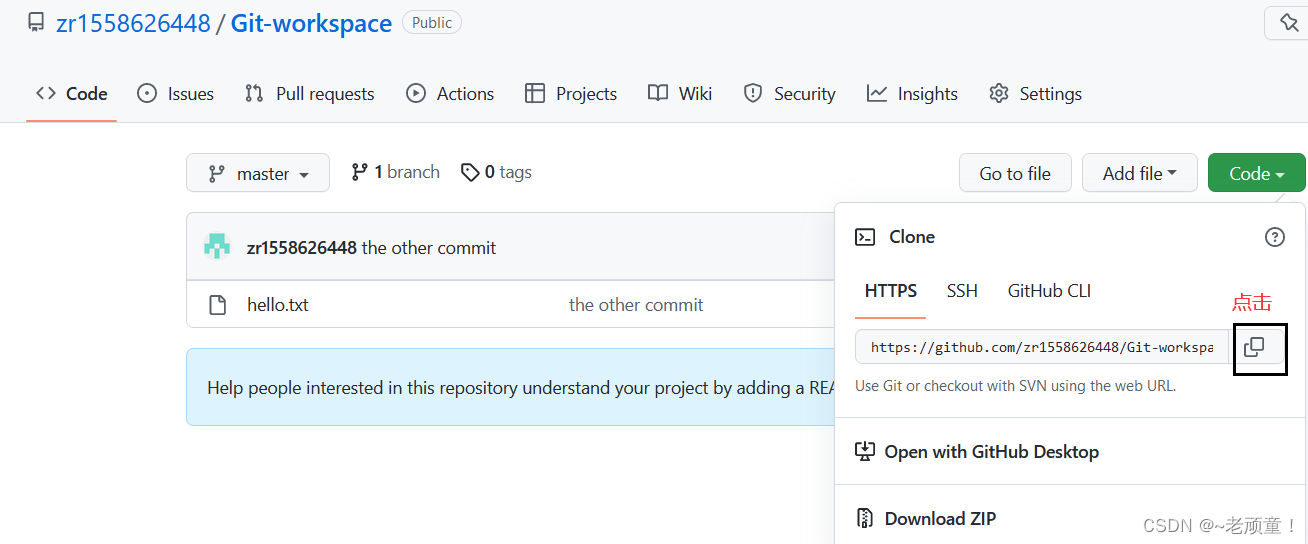Screen dimensions: 1308x544
Task: Click the Clone help question mark icon
Action: pyautogui.click(x=1274, y=237)
